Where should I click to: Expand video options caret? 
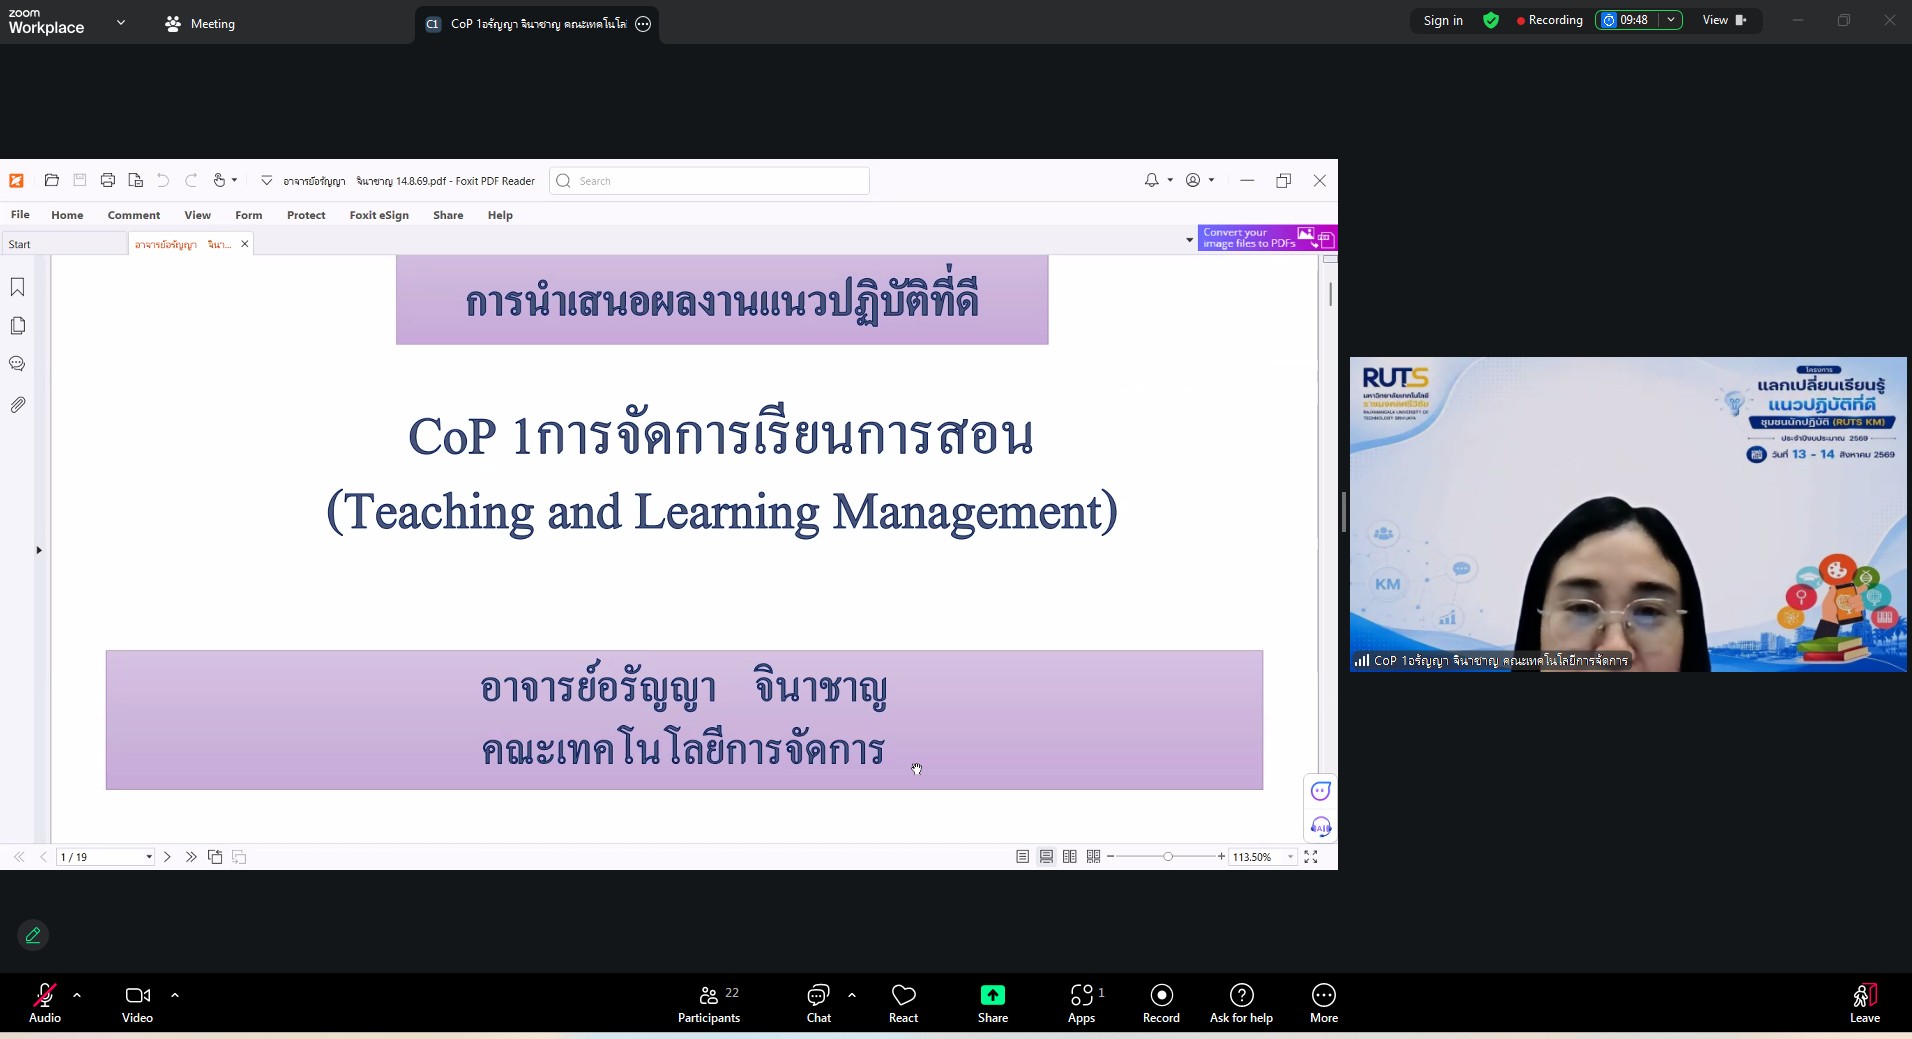[x=175, y=995]
